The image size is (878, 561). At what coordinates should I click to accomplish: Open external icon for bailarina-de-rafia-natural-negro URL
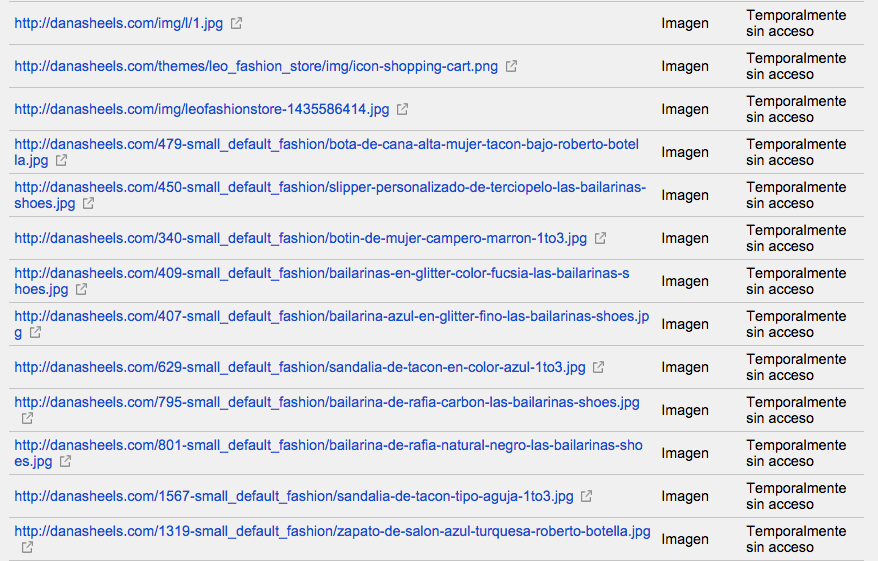pos(66,461)
